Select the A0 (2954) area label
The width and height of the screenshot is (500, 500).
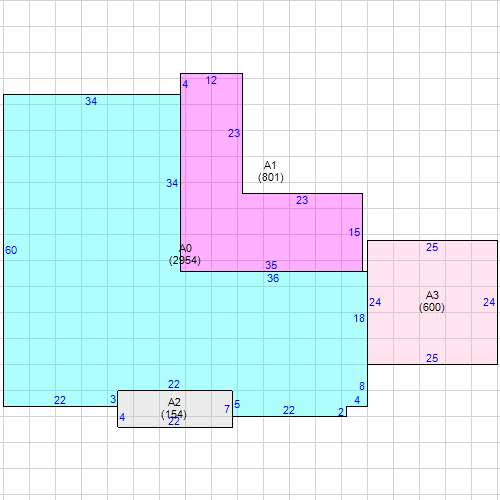185,254
